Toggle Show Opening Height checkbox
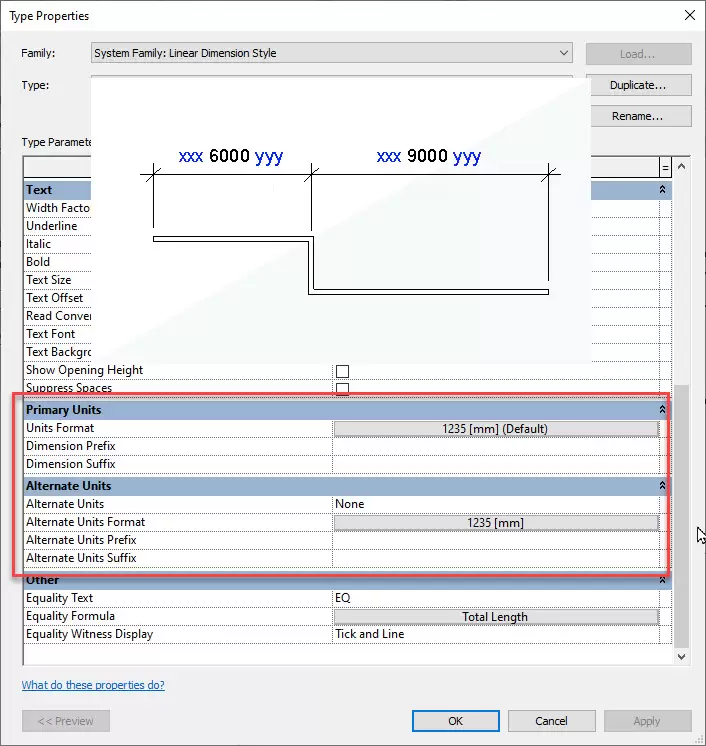Viewport: 706px width, 746px height. [342, 371]
